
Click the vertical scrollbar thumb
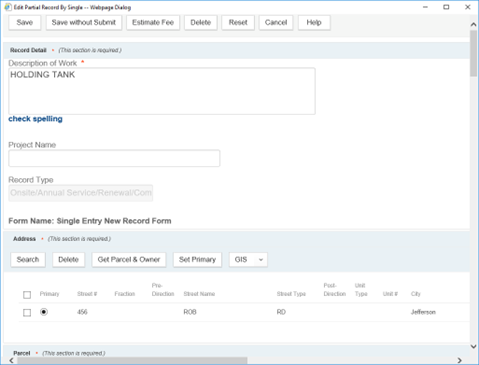(x=473, y=53)
